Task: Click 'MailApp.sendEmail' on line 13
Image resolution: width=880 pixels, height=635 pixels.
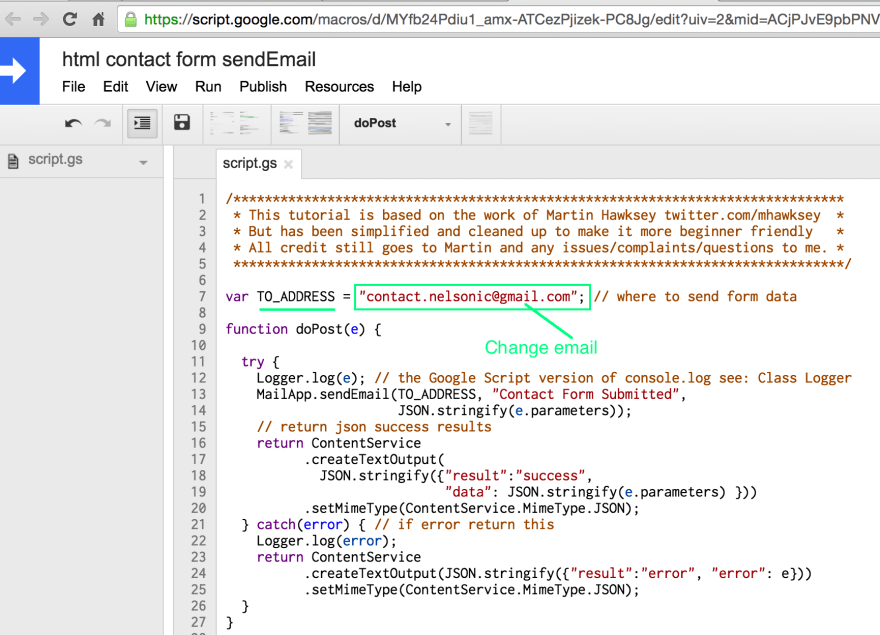Action: [x=323, y=394]
